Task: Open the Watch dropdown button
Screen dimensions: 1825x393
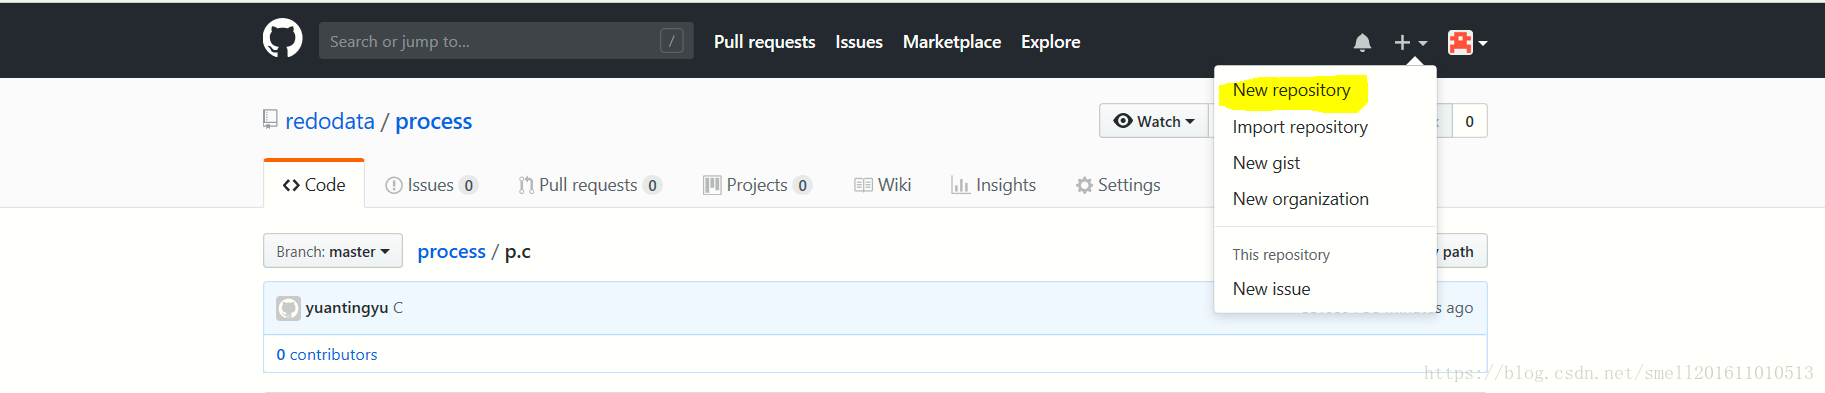Action: point(1154,121)
